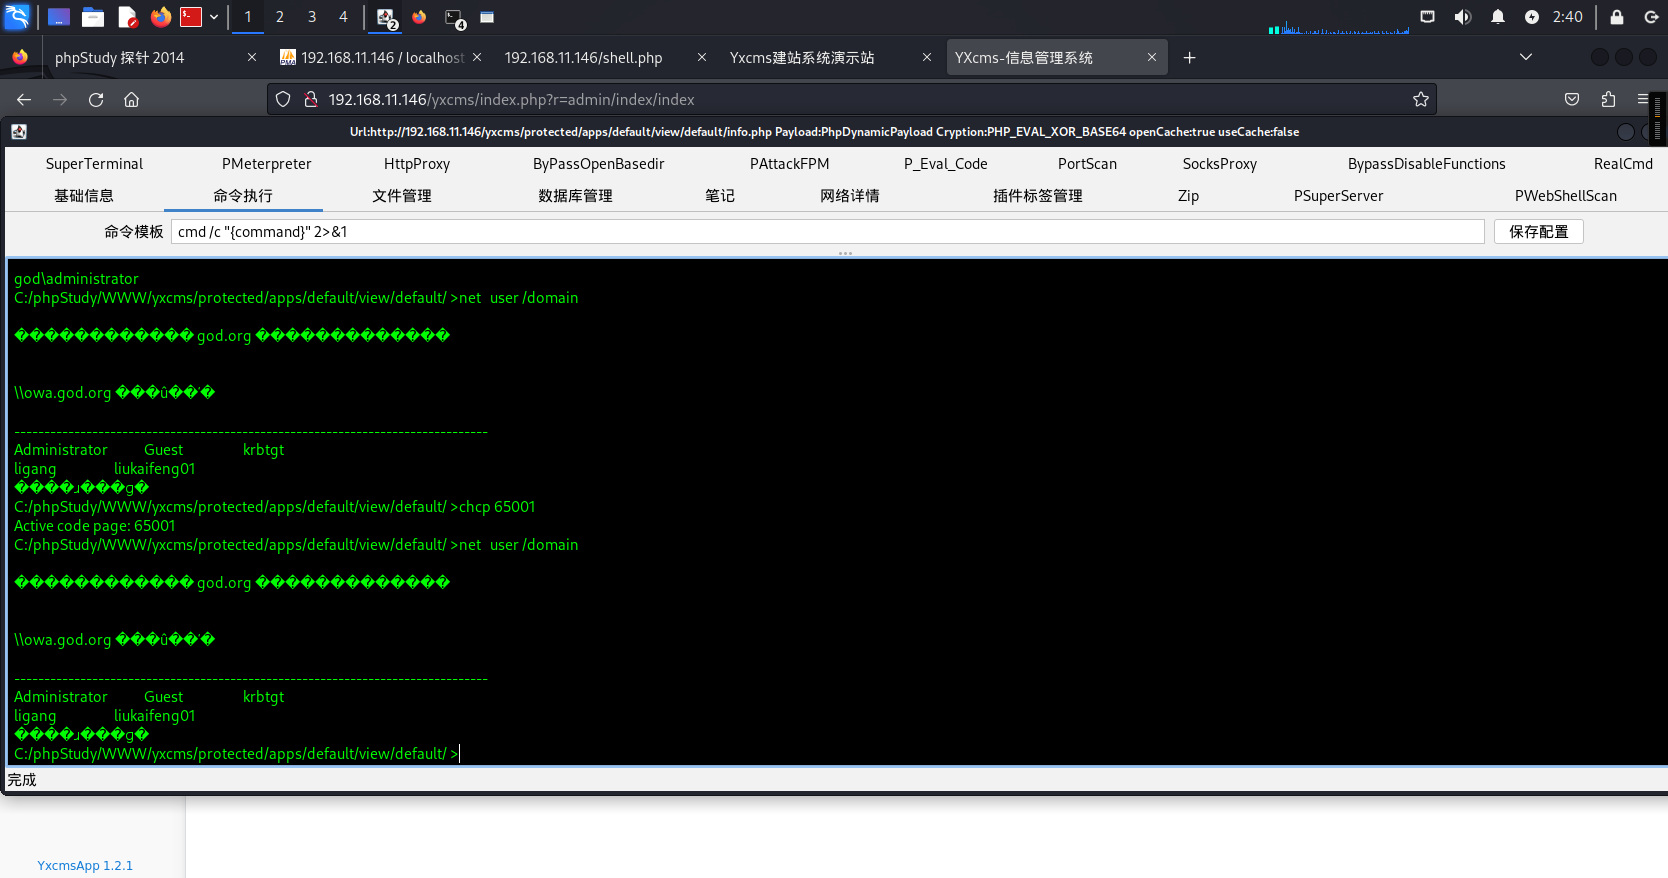Click the 命令模板 command template field
Screen dimensions: 1668x878
click(828, 232)
